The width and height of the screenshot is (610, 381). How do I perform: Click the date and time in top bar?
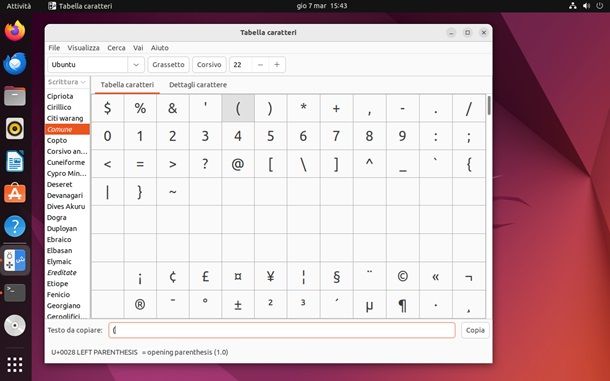click(322, 6)
